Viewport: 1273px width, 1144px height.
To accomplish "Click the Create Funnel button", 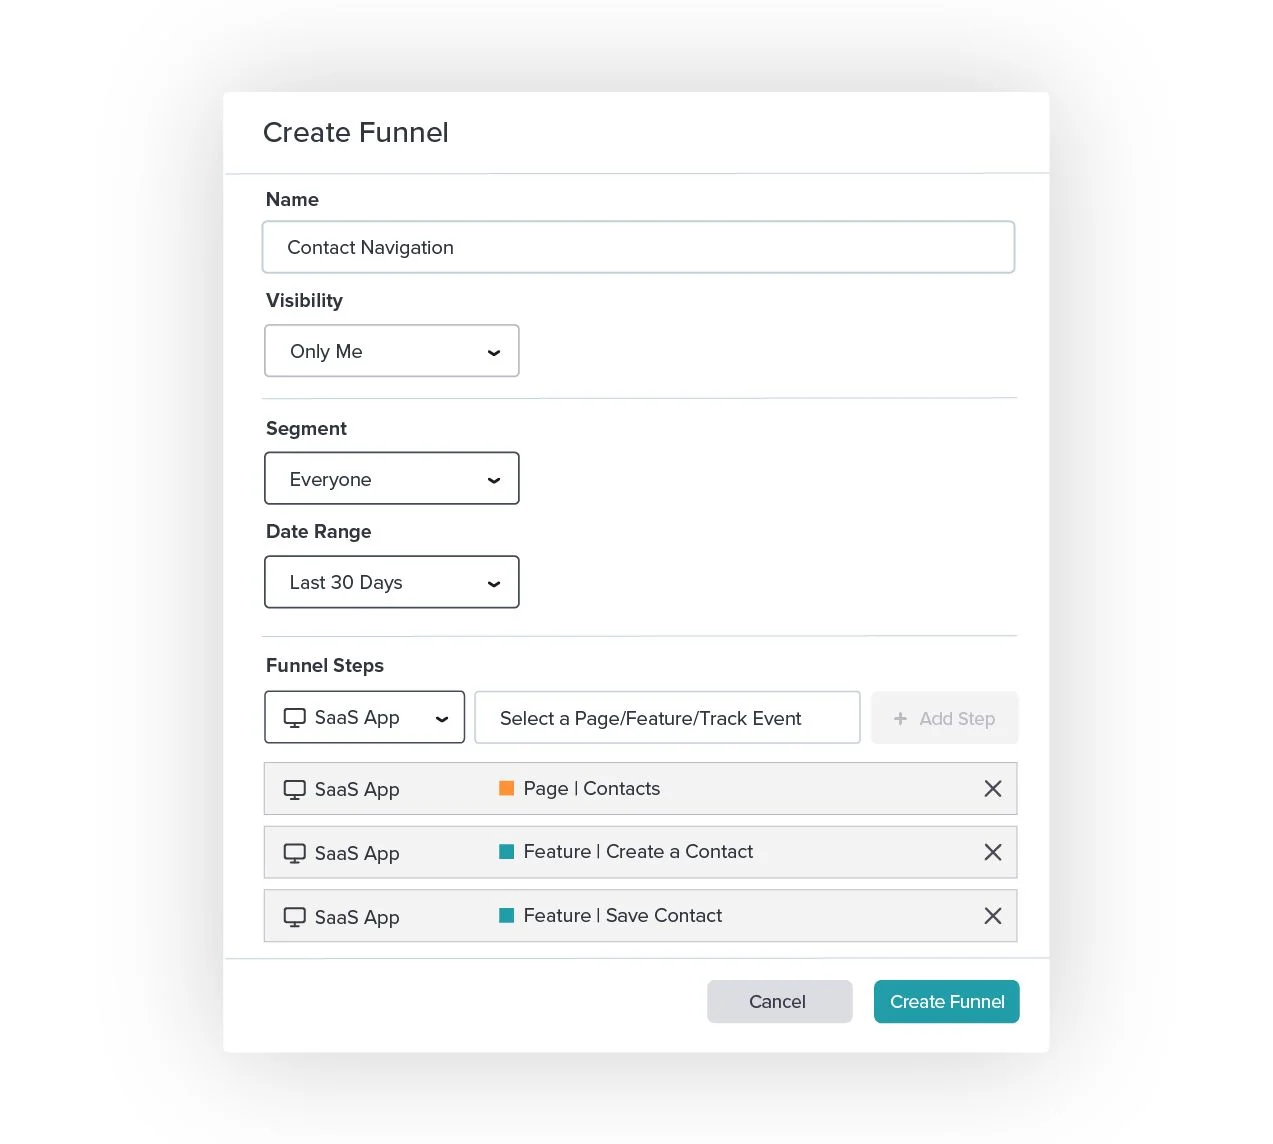I will [946, 1002].
